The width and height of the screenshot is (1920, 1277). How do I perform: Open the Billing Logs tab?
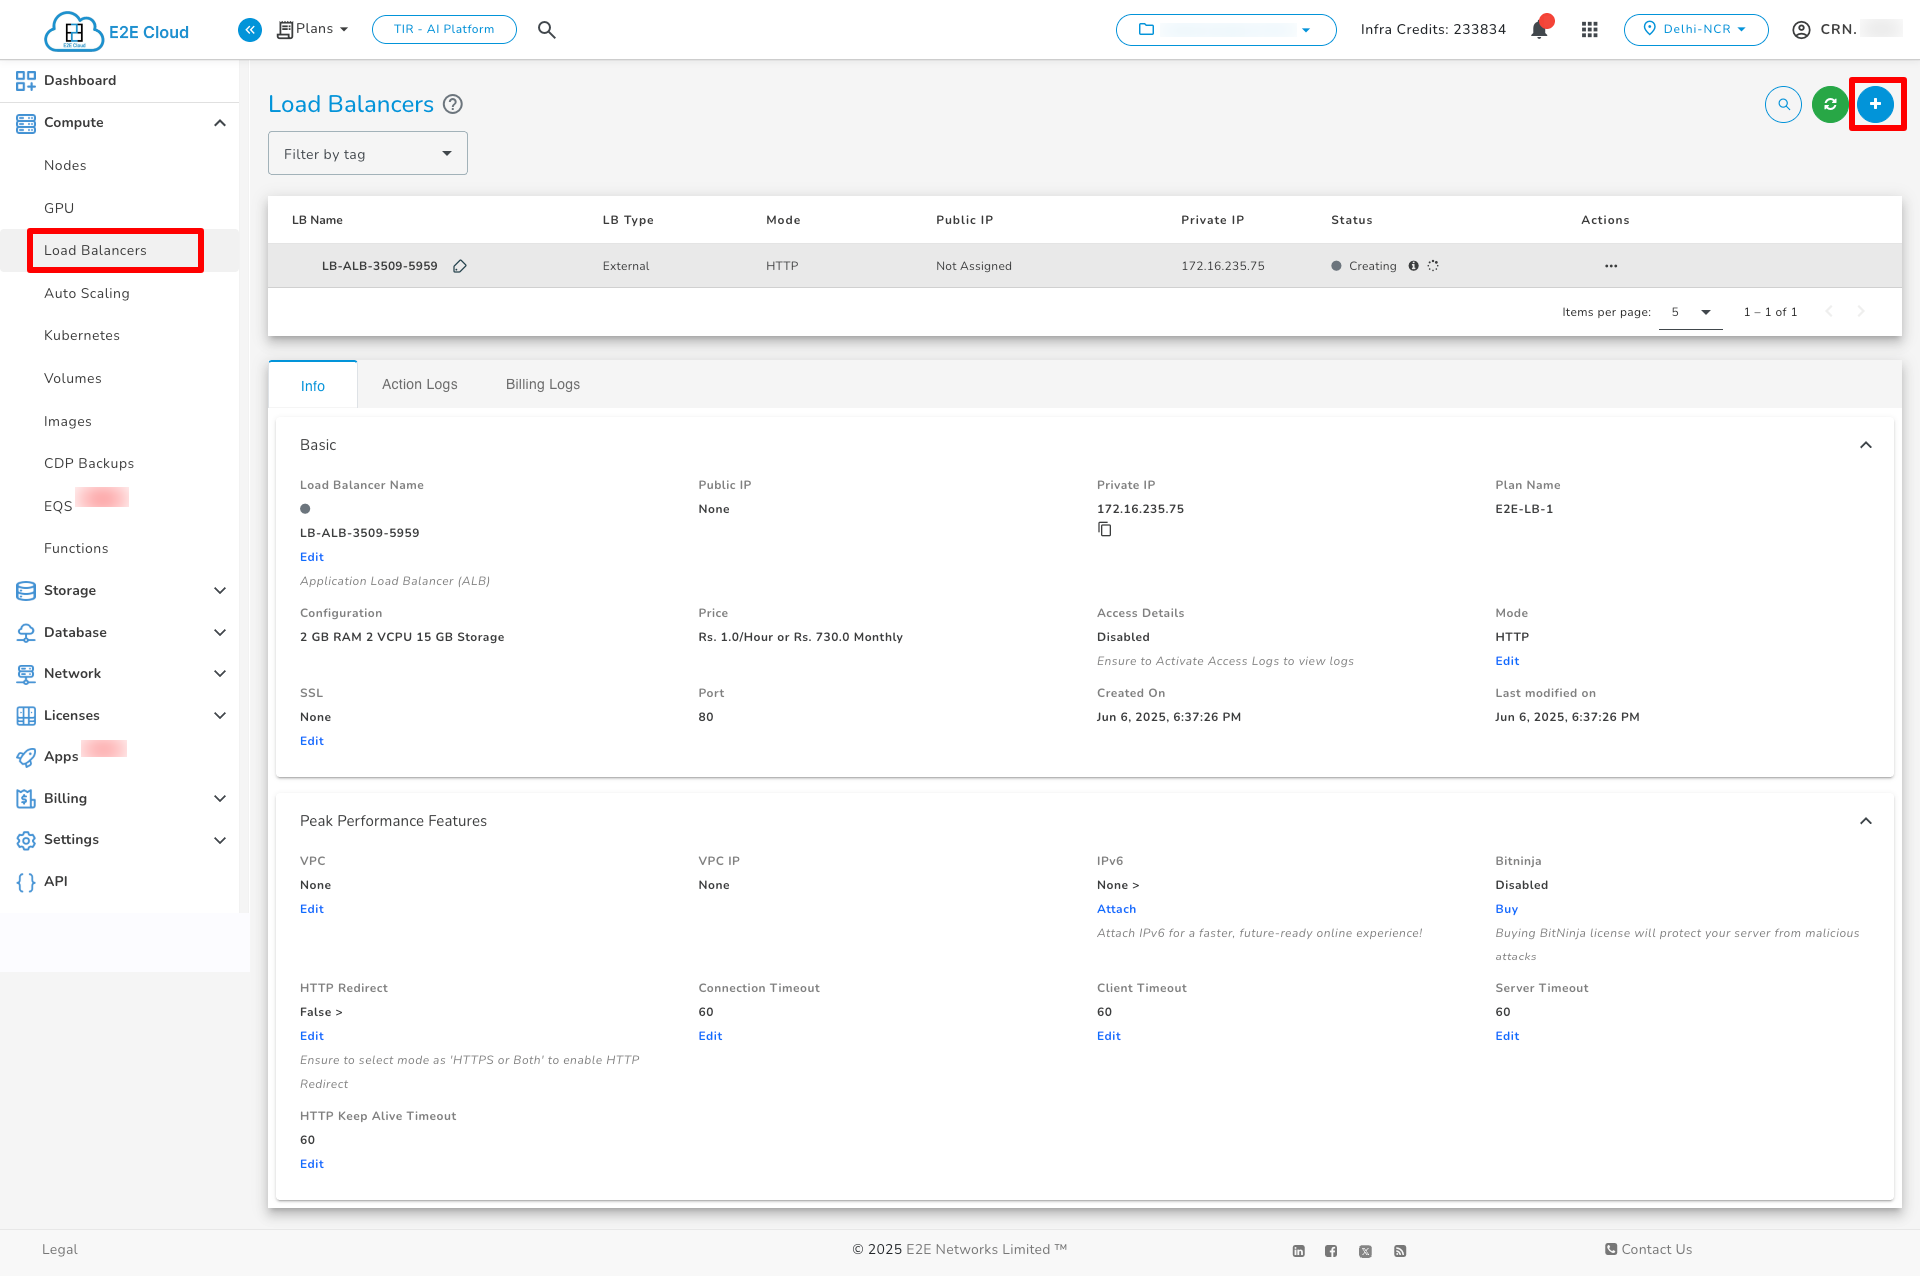(x=542, y=384)
